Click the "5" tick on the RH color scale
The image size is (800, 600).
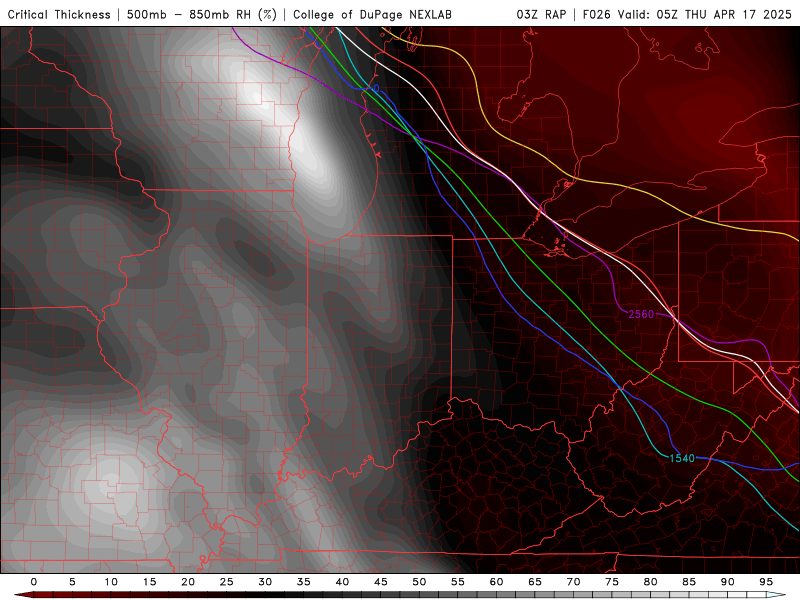[72, 582]
